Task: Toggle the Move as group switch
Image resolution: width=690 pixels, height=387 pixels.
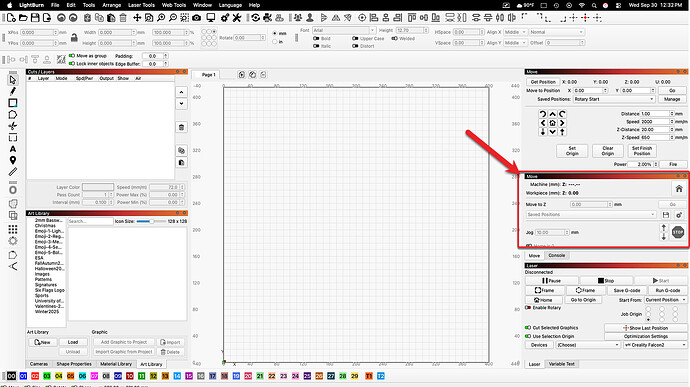Action: click(x=72, y=56)
